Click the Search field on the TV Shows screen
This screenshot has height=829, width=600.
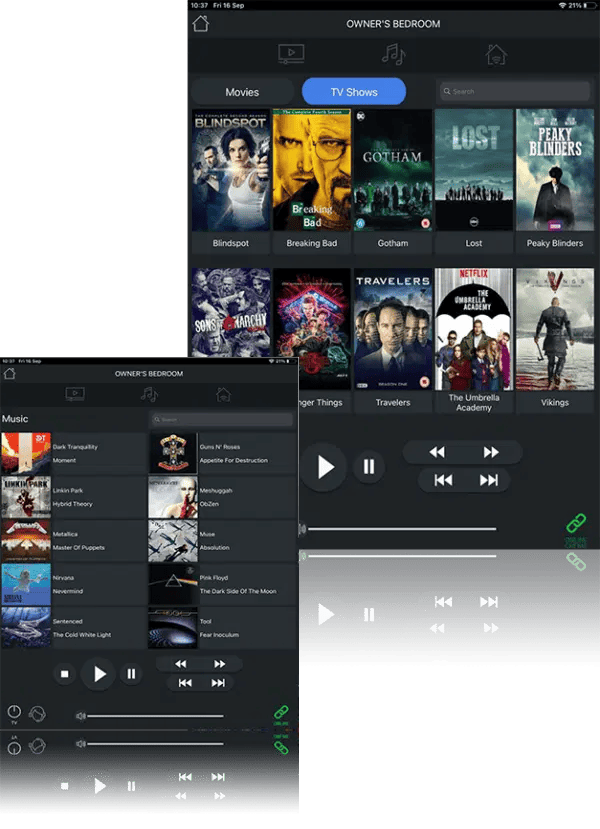[x=514, y=91]
